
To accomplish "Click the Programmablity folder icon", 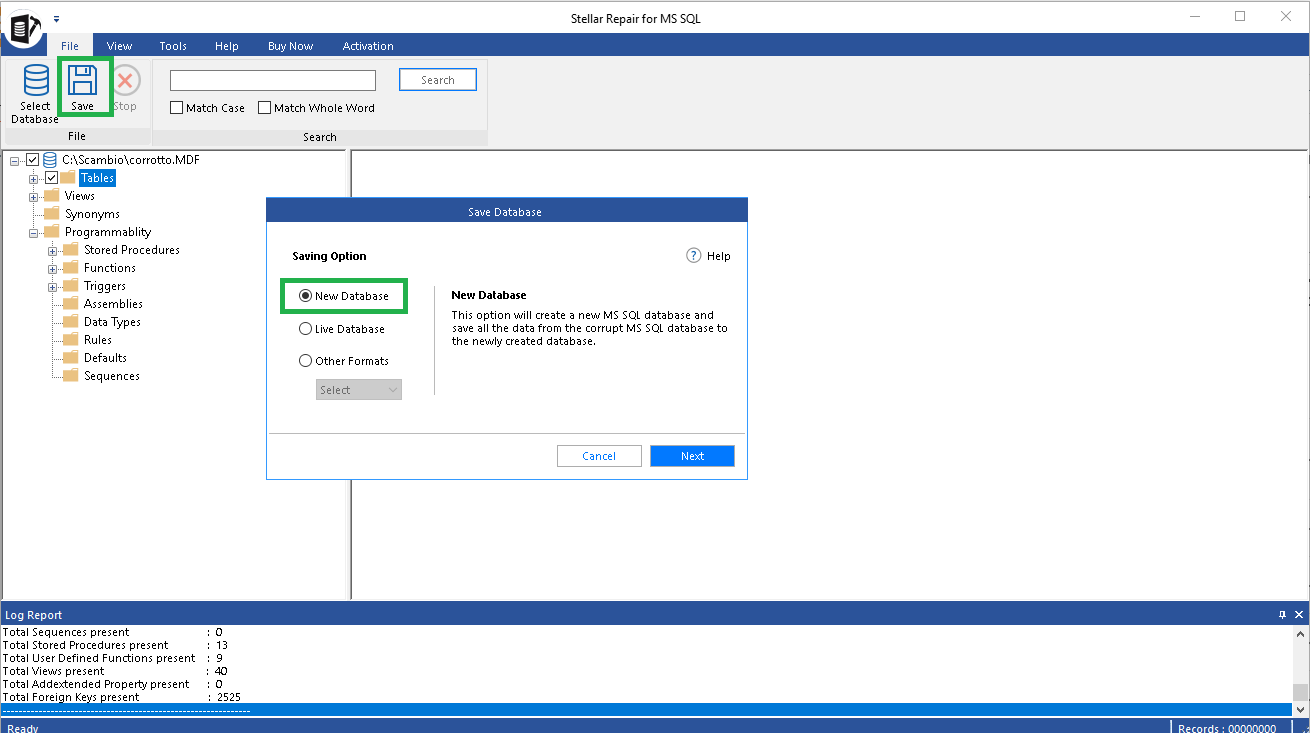I will pyautogui.click(x=52, y=232).
